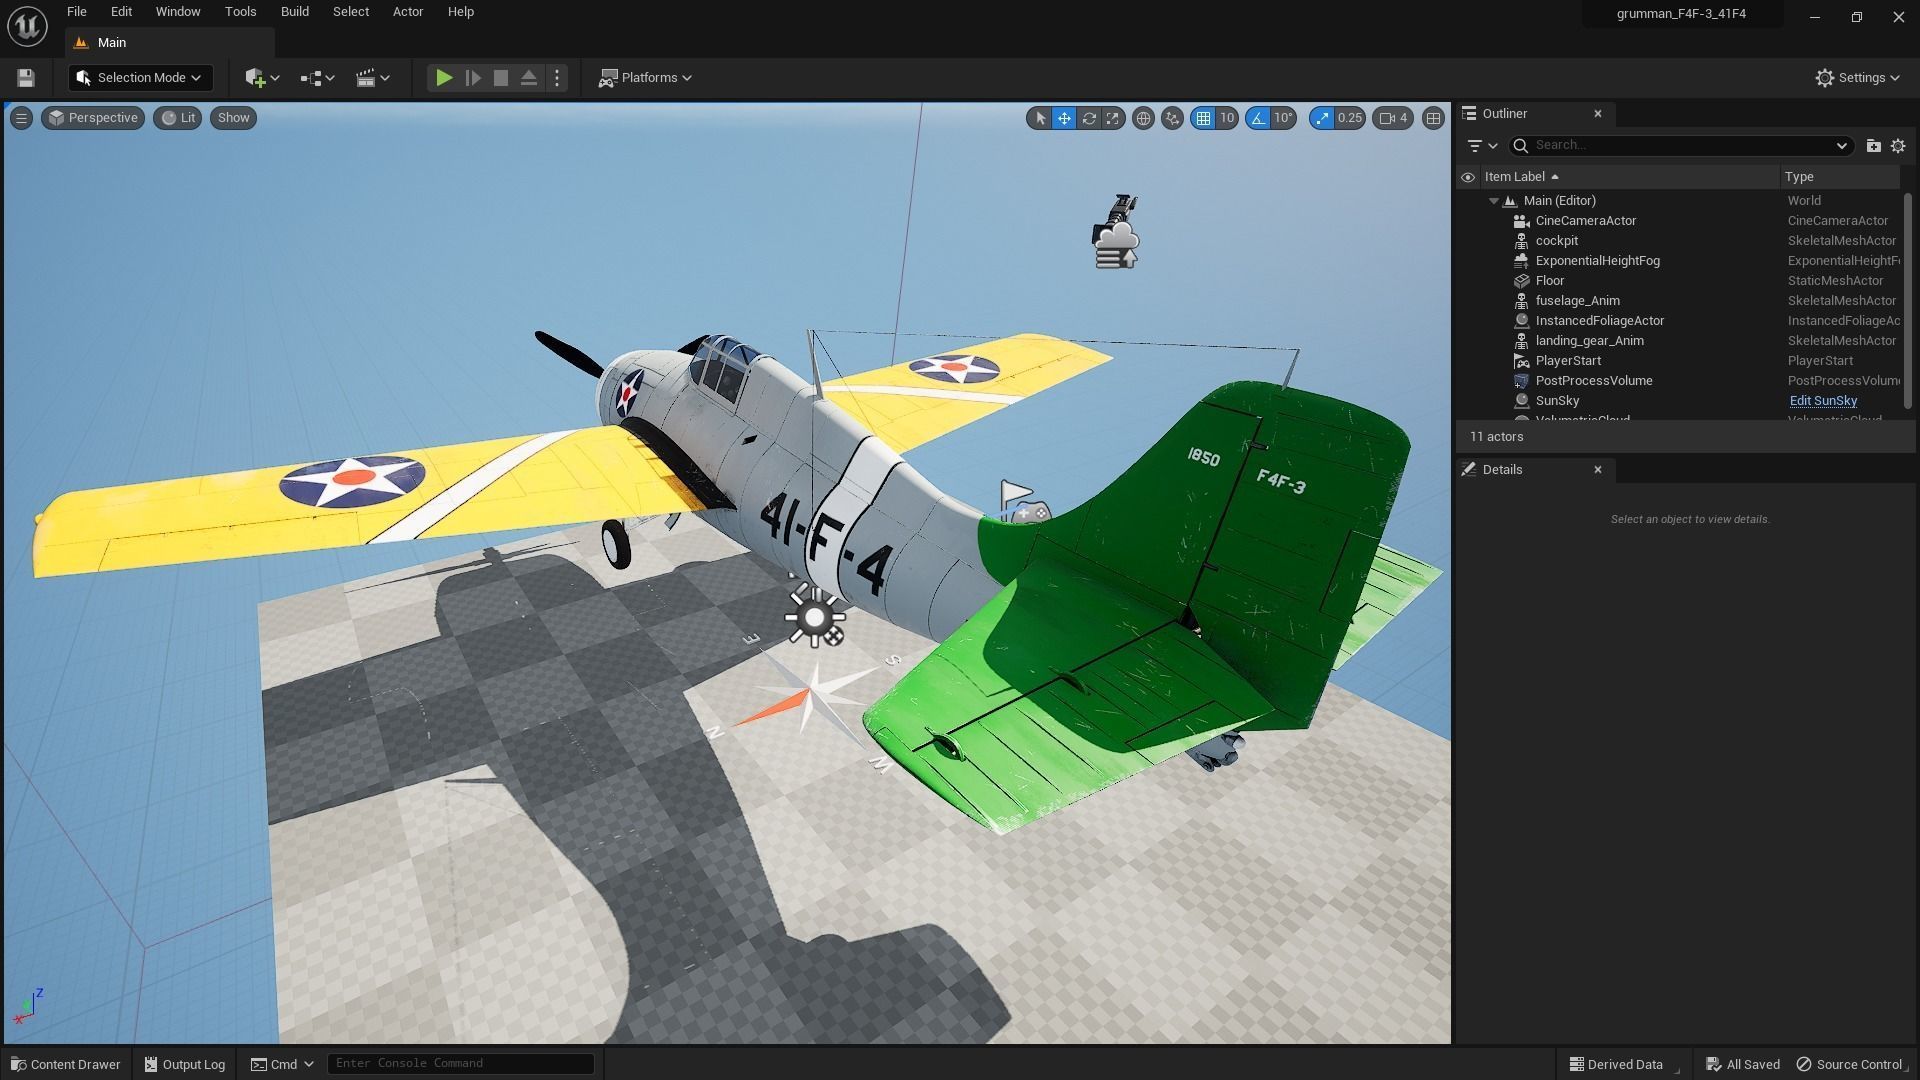The width and height of the screenshot is (1920, 1080).
Task: Open the play mode options menu
Action: [558, 78]
